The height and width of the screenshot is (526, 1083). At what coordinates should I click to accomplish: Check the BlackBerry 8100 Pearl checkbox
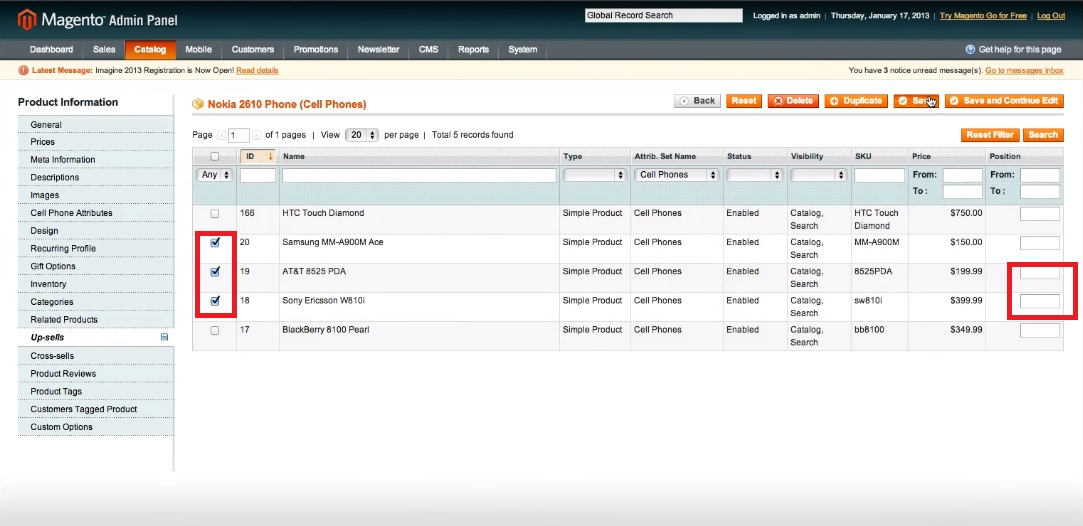[x=215, y=331]
